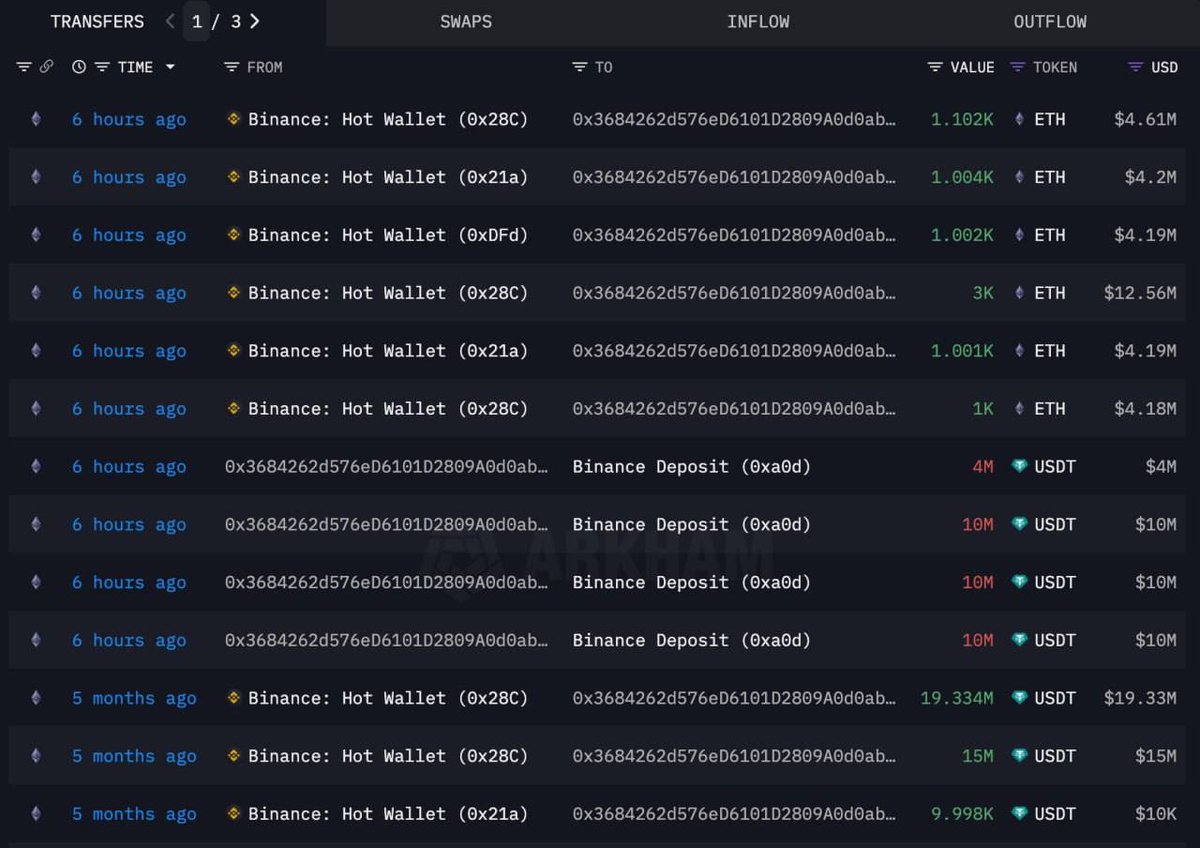Viewport: 1200px width, 848px height.
Task: Click the filter icon beside the FROM column
Action: [230, 67]
